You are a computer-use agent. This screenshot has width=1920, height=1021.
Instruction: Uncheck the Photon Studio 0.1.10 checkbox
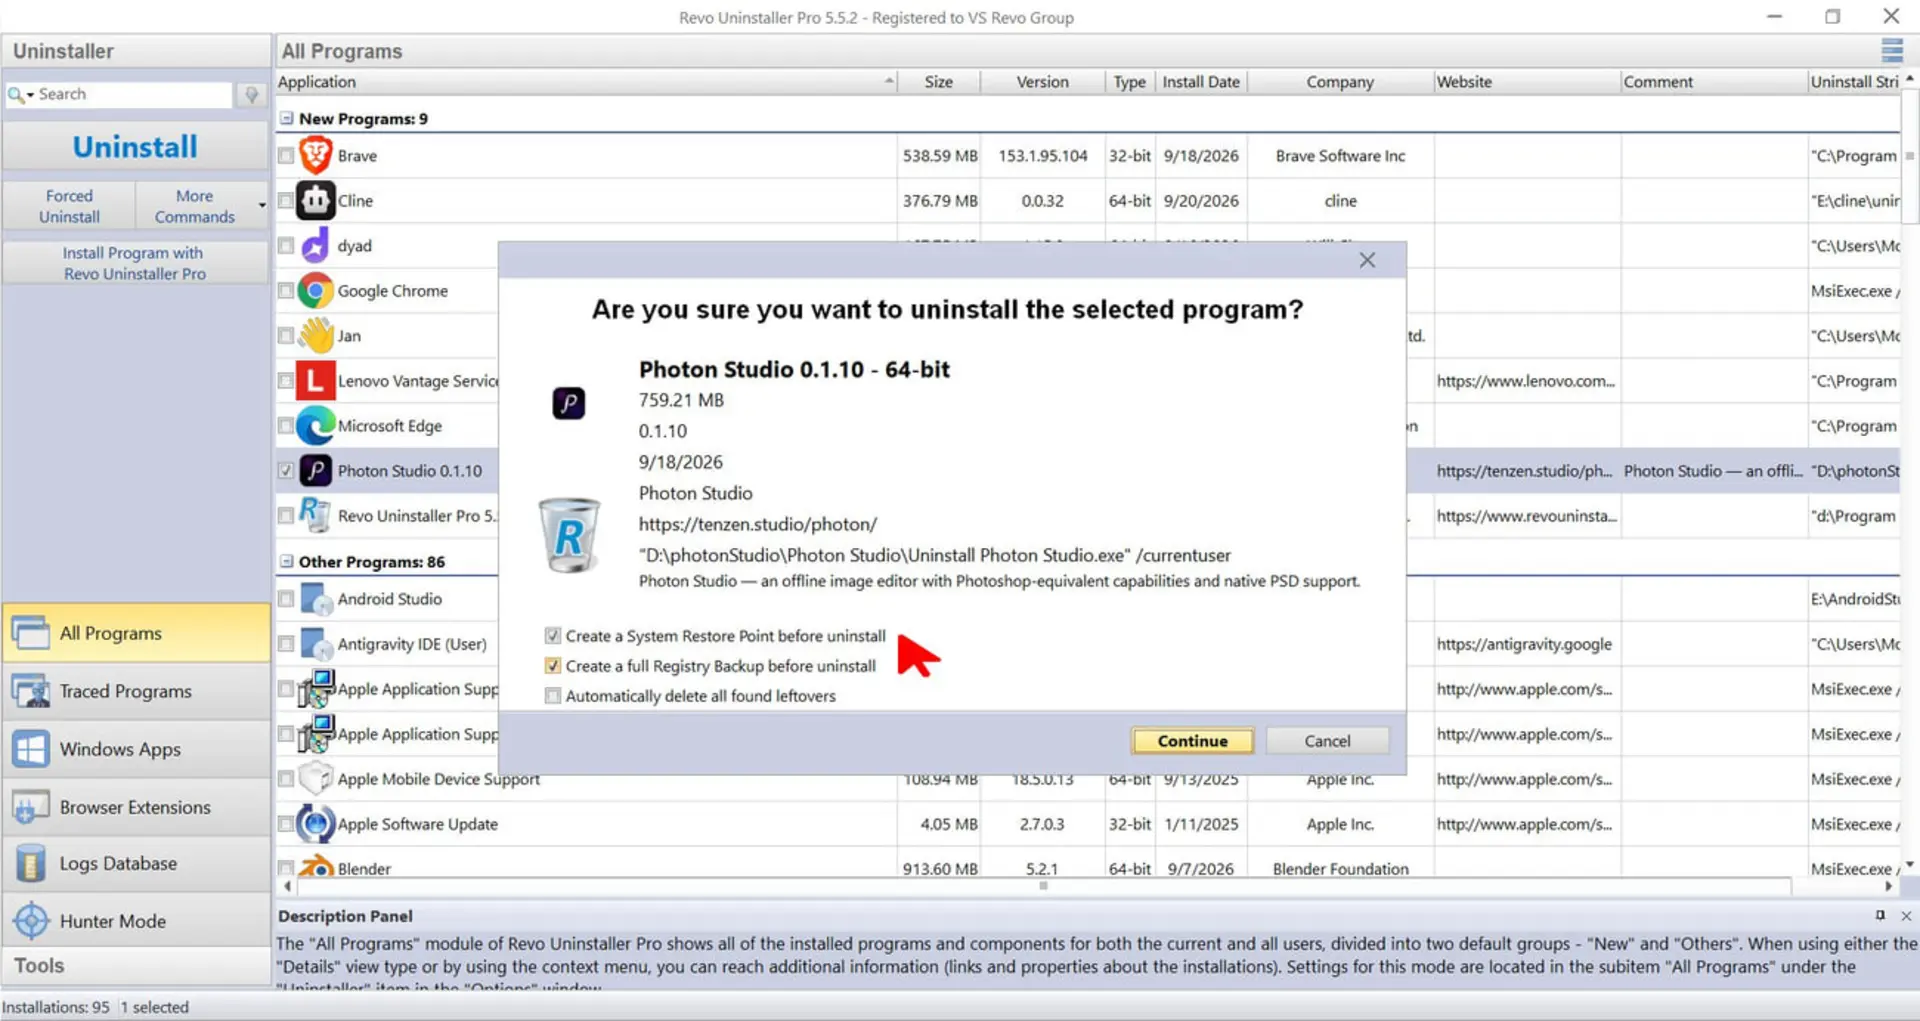286,471
